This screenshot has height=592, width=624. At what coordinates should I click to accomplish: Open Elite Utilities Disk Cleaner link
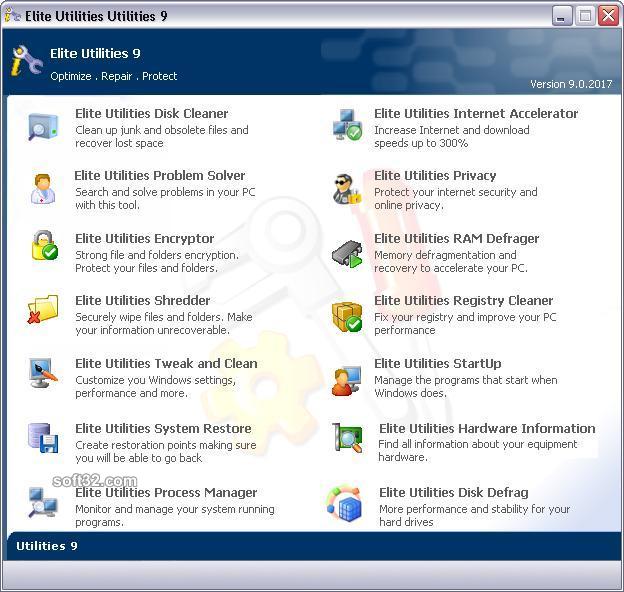pos(152,113)
